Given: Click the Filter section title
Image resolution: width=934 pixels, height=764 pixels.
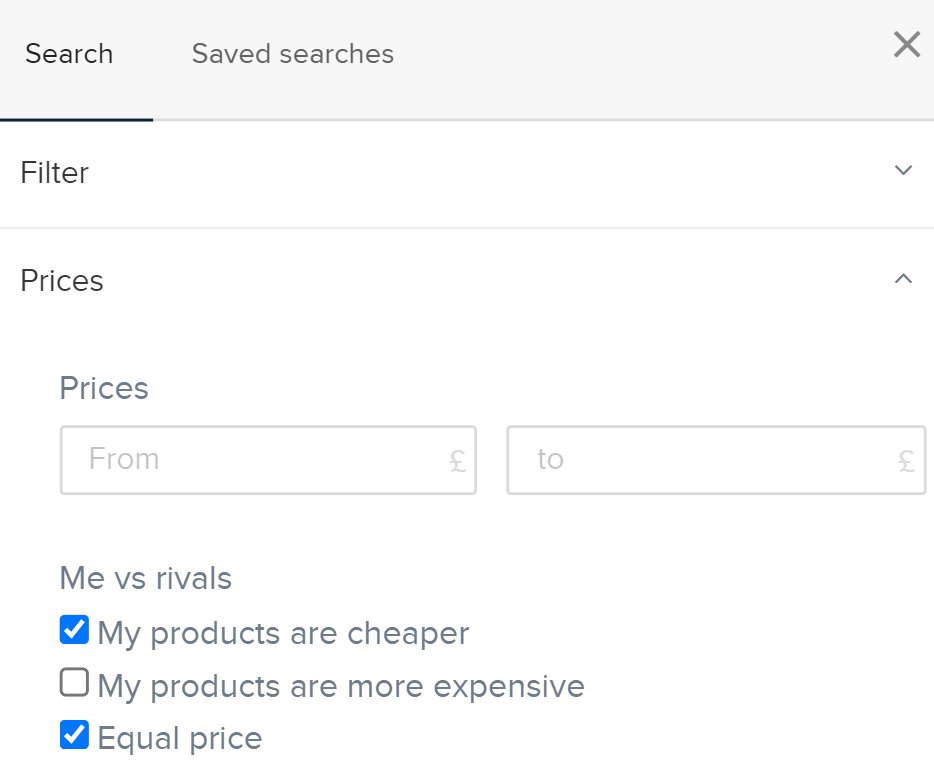Looking at the screenshot, I should [55, 173].
